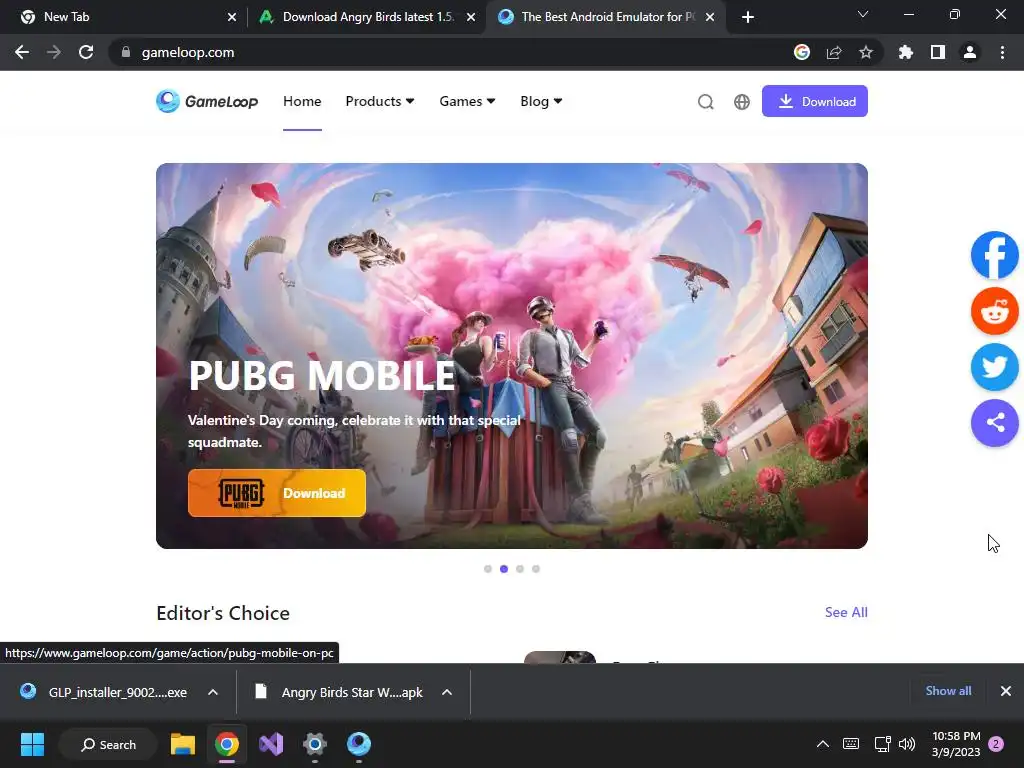Open volume control in system tray
Screen dimensions: 1024x768
coord(907,744)
